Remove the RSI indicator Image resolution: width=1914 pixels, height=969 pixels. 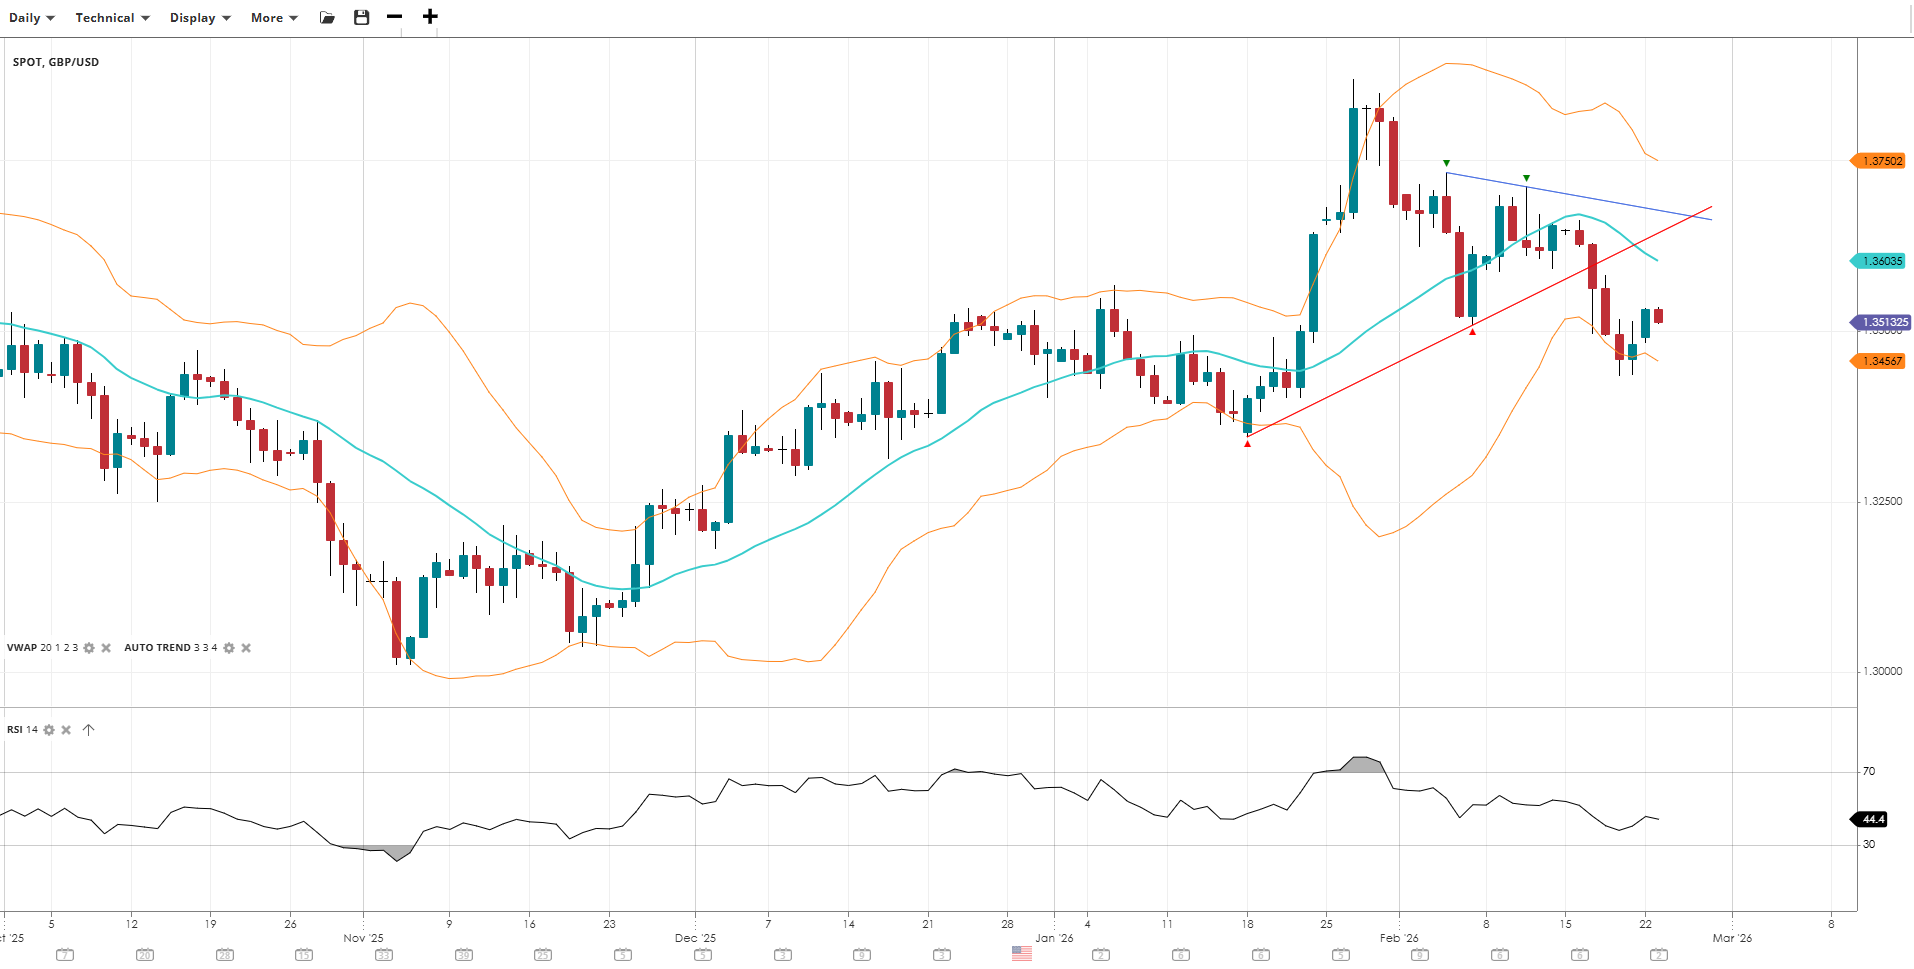[x=66, y=730]
